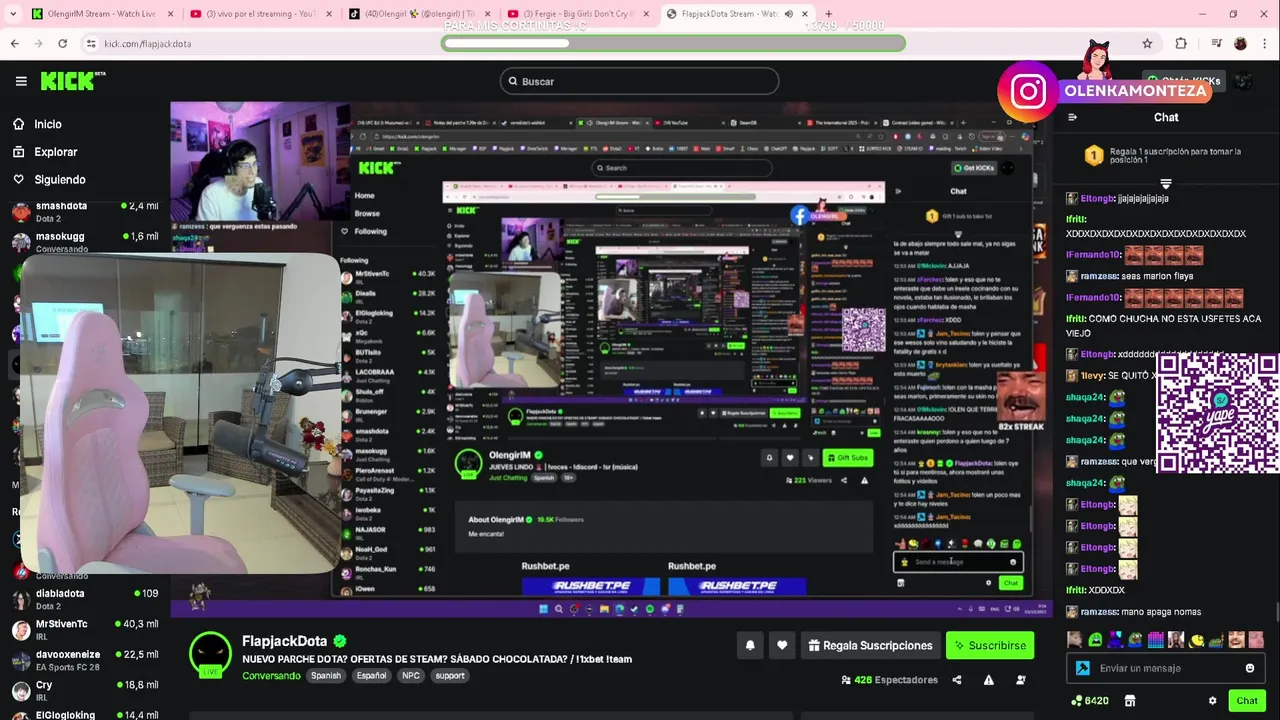Viewport: 1280px width, 720px height.
Task: Open the chat shop icon
Action: [x=1130, y=701]
